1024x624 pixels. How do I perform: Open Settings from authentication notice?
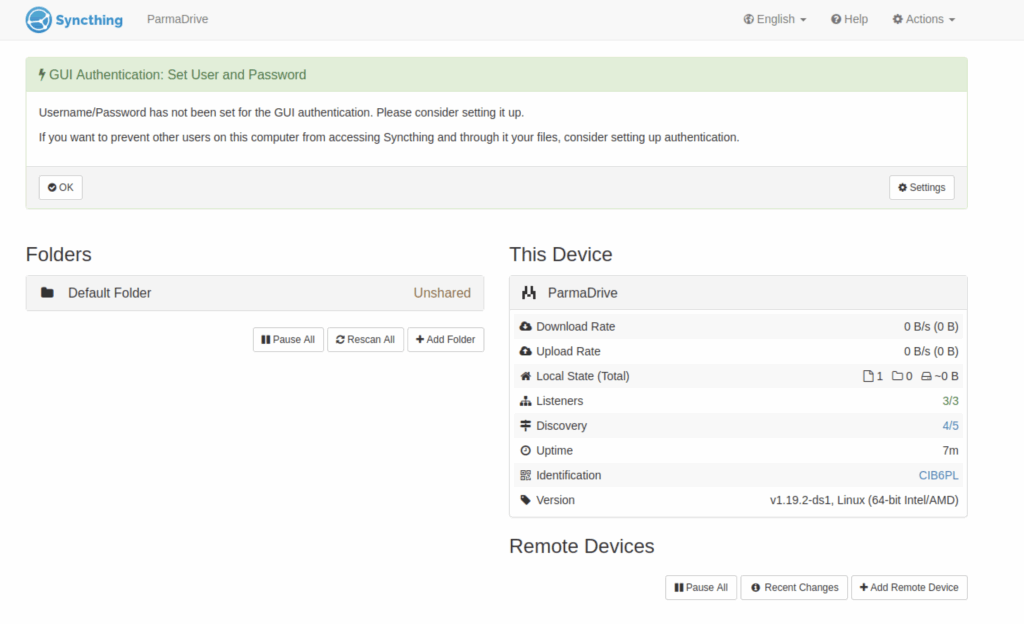(x=921, y=187)
